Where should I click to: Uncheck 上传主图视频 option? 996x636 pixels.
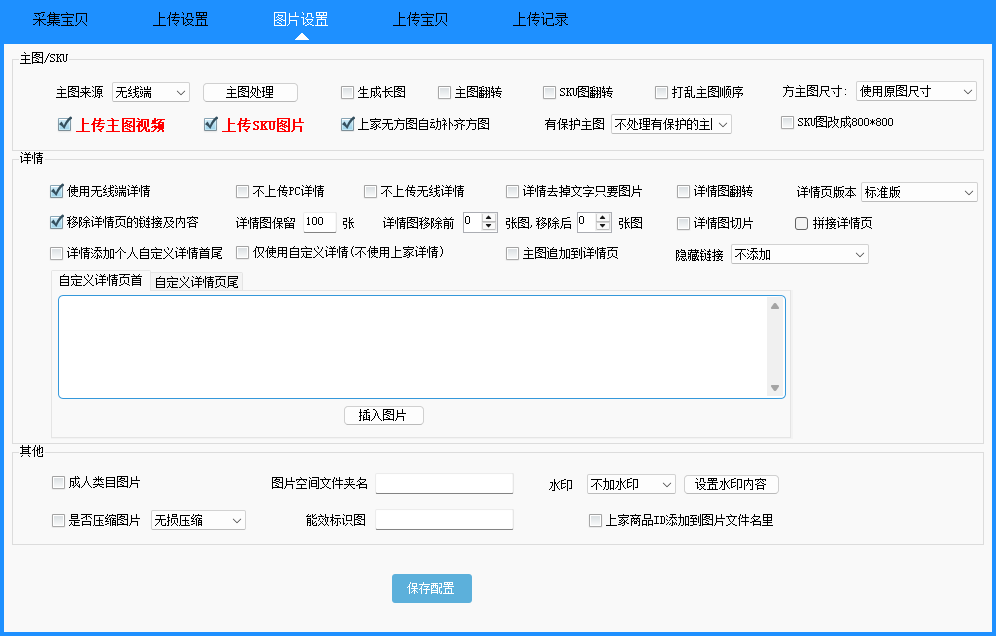(65, 125)
